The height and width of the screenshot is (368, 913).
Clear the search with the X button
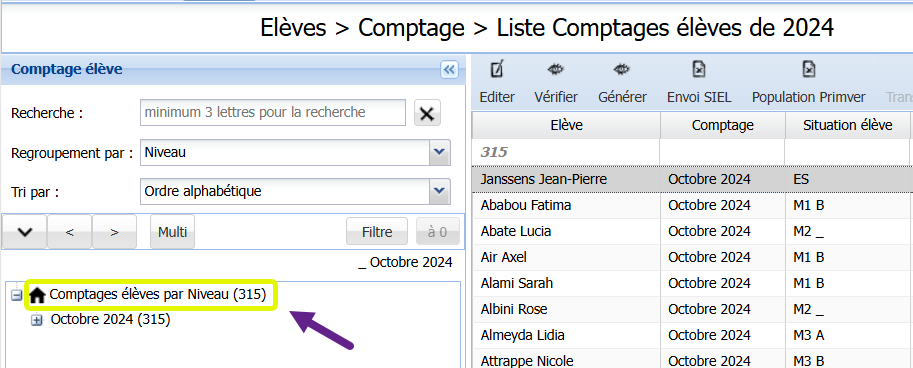[x=427, y=113]
